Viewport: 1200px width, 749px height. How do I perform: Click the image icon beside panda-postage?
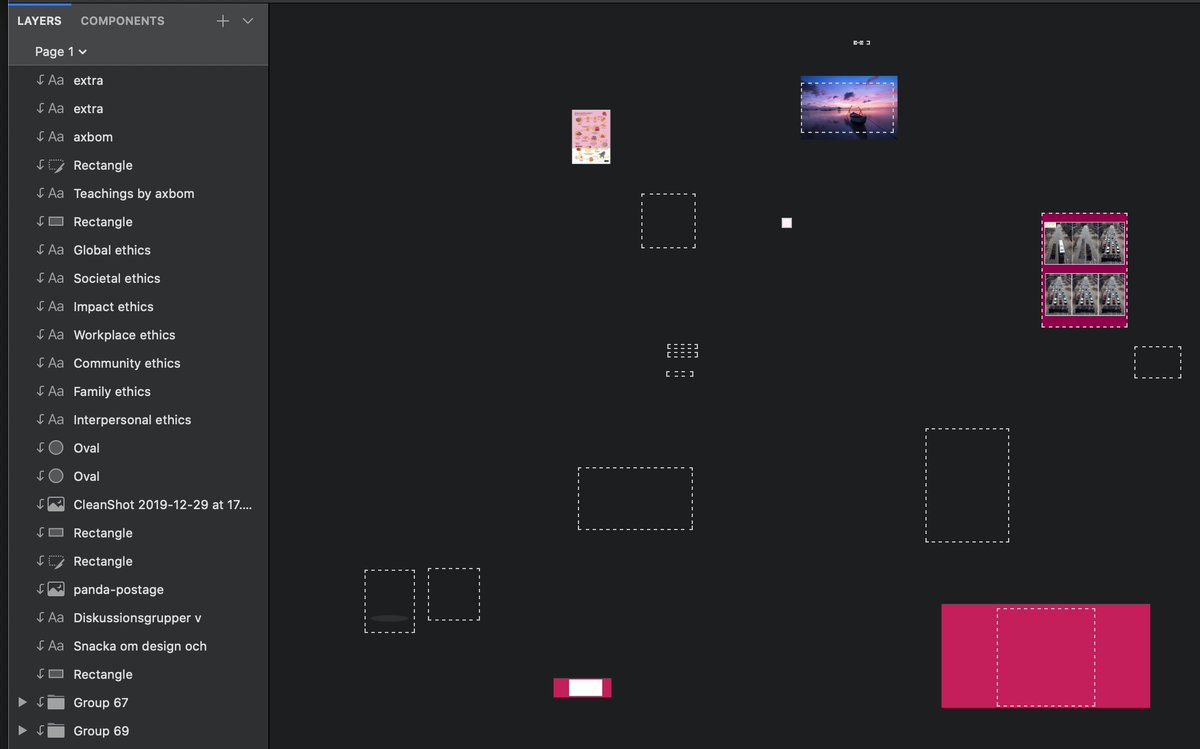pos(56,590)
